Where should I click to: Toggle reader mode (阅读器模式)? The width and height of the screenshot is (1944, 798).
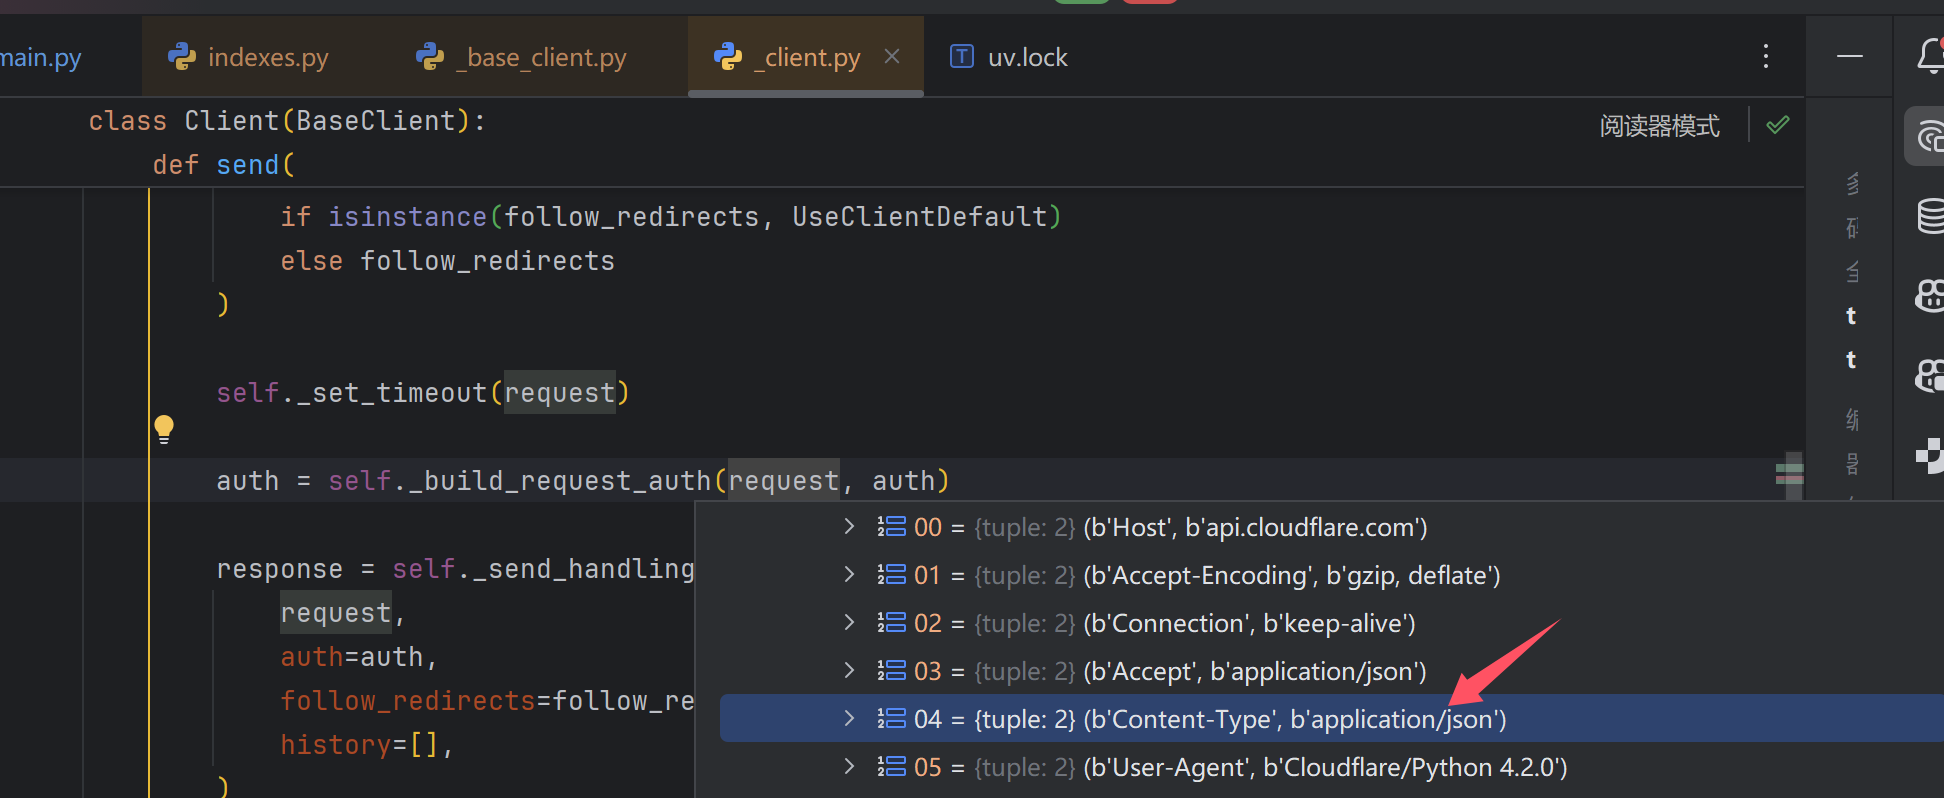pos(1659,126)
